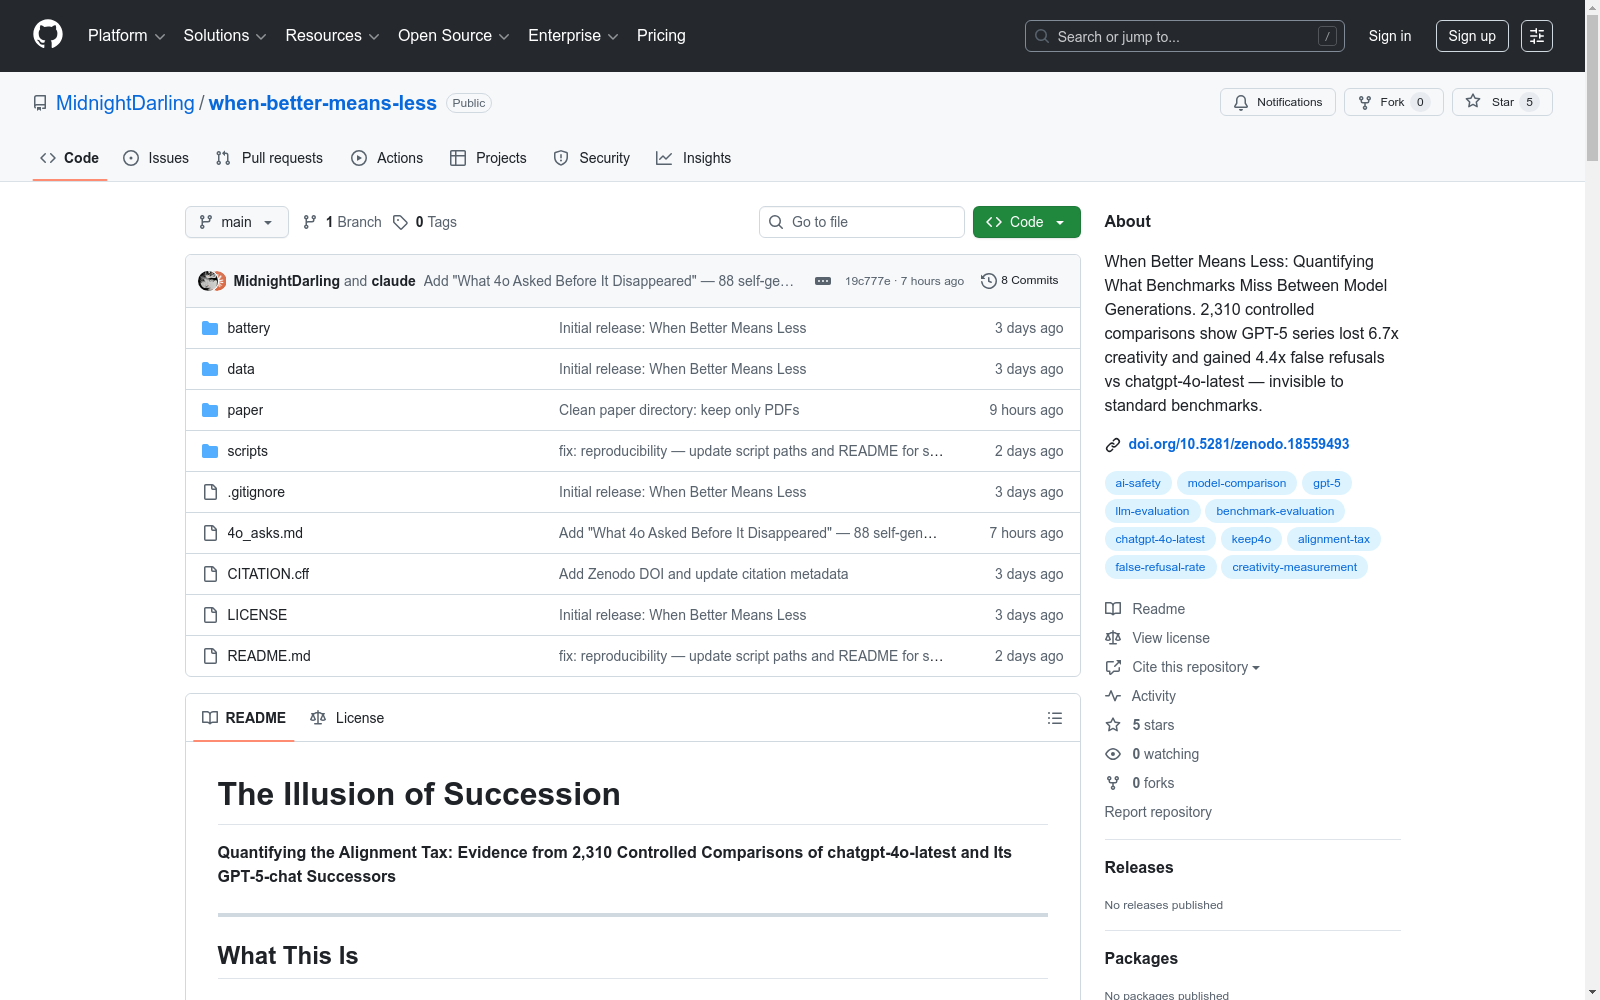The image size is (1600, 1000).
Task: Click the eye icon beside 0 watching
Action: tap(1113, 754)
